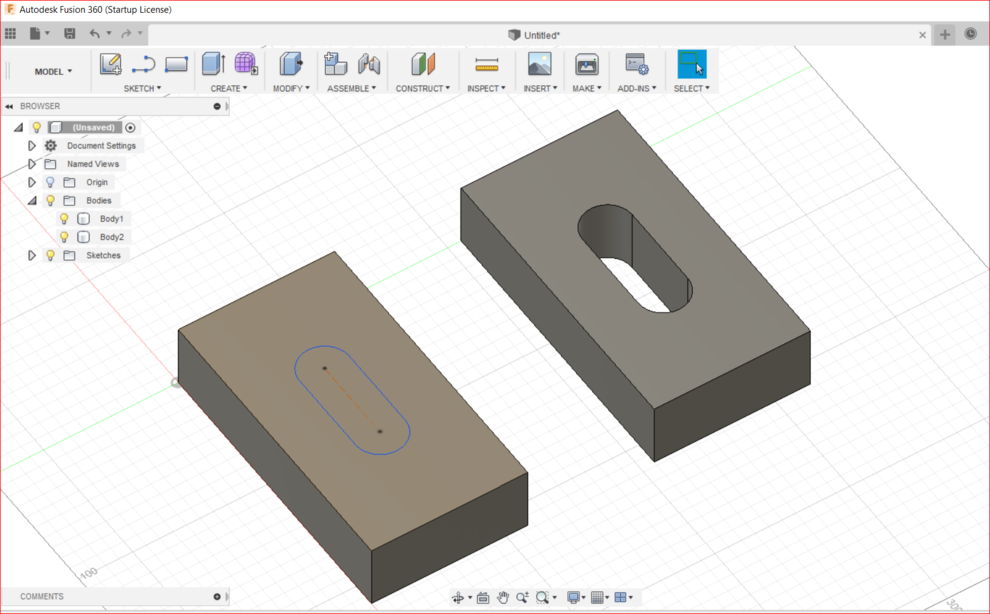Open the Viewports layout icon

[x=621, y=597]
